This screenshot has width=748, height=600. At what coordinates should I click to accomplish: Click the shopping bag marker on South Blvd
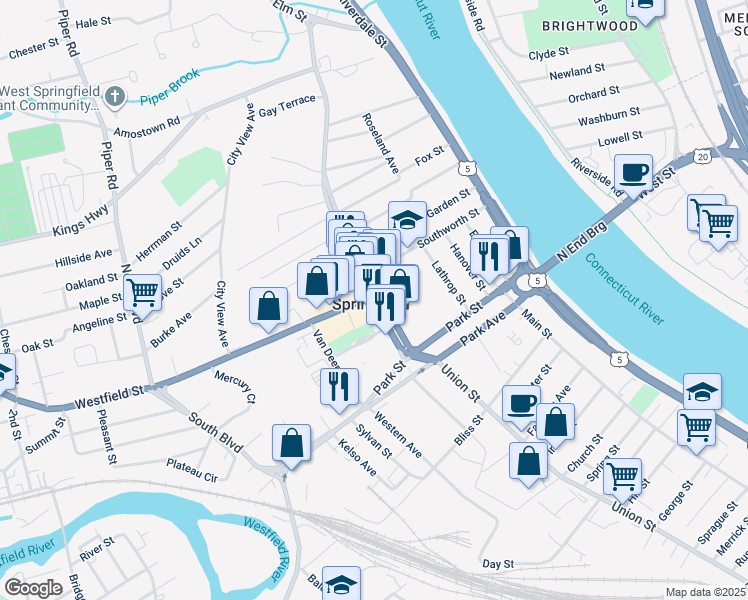(291, 445)
